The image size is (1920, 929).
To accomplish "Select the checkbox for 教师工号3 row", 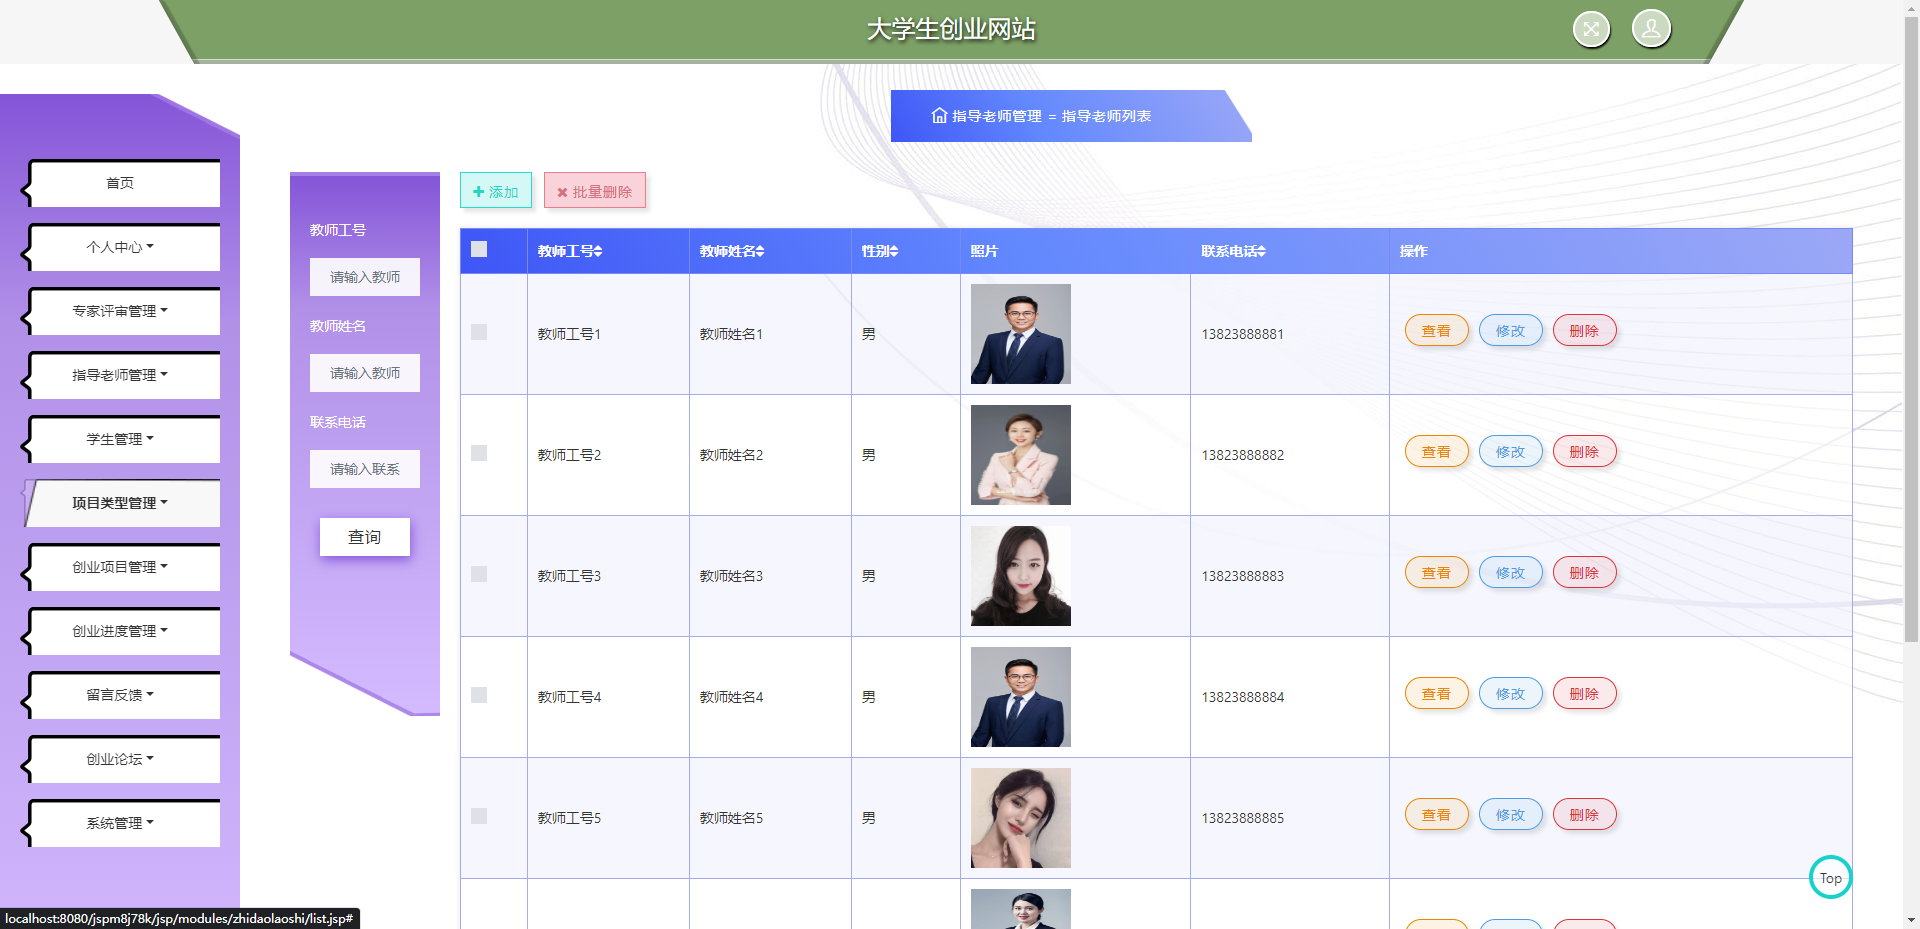I will tap(479, 574).
